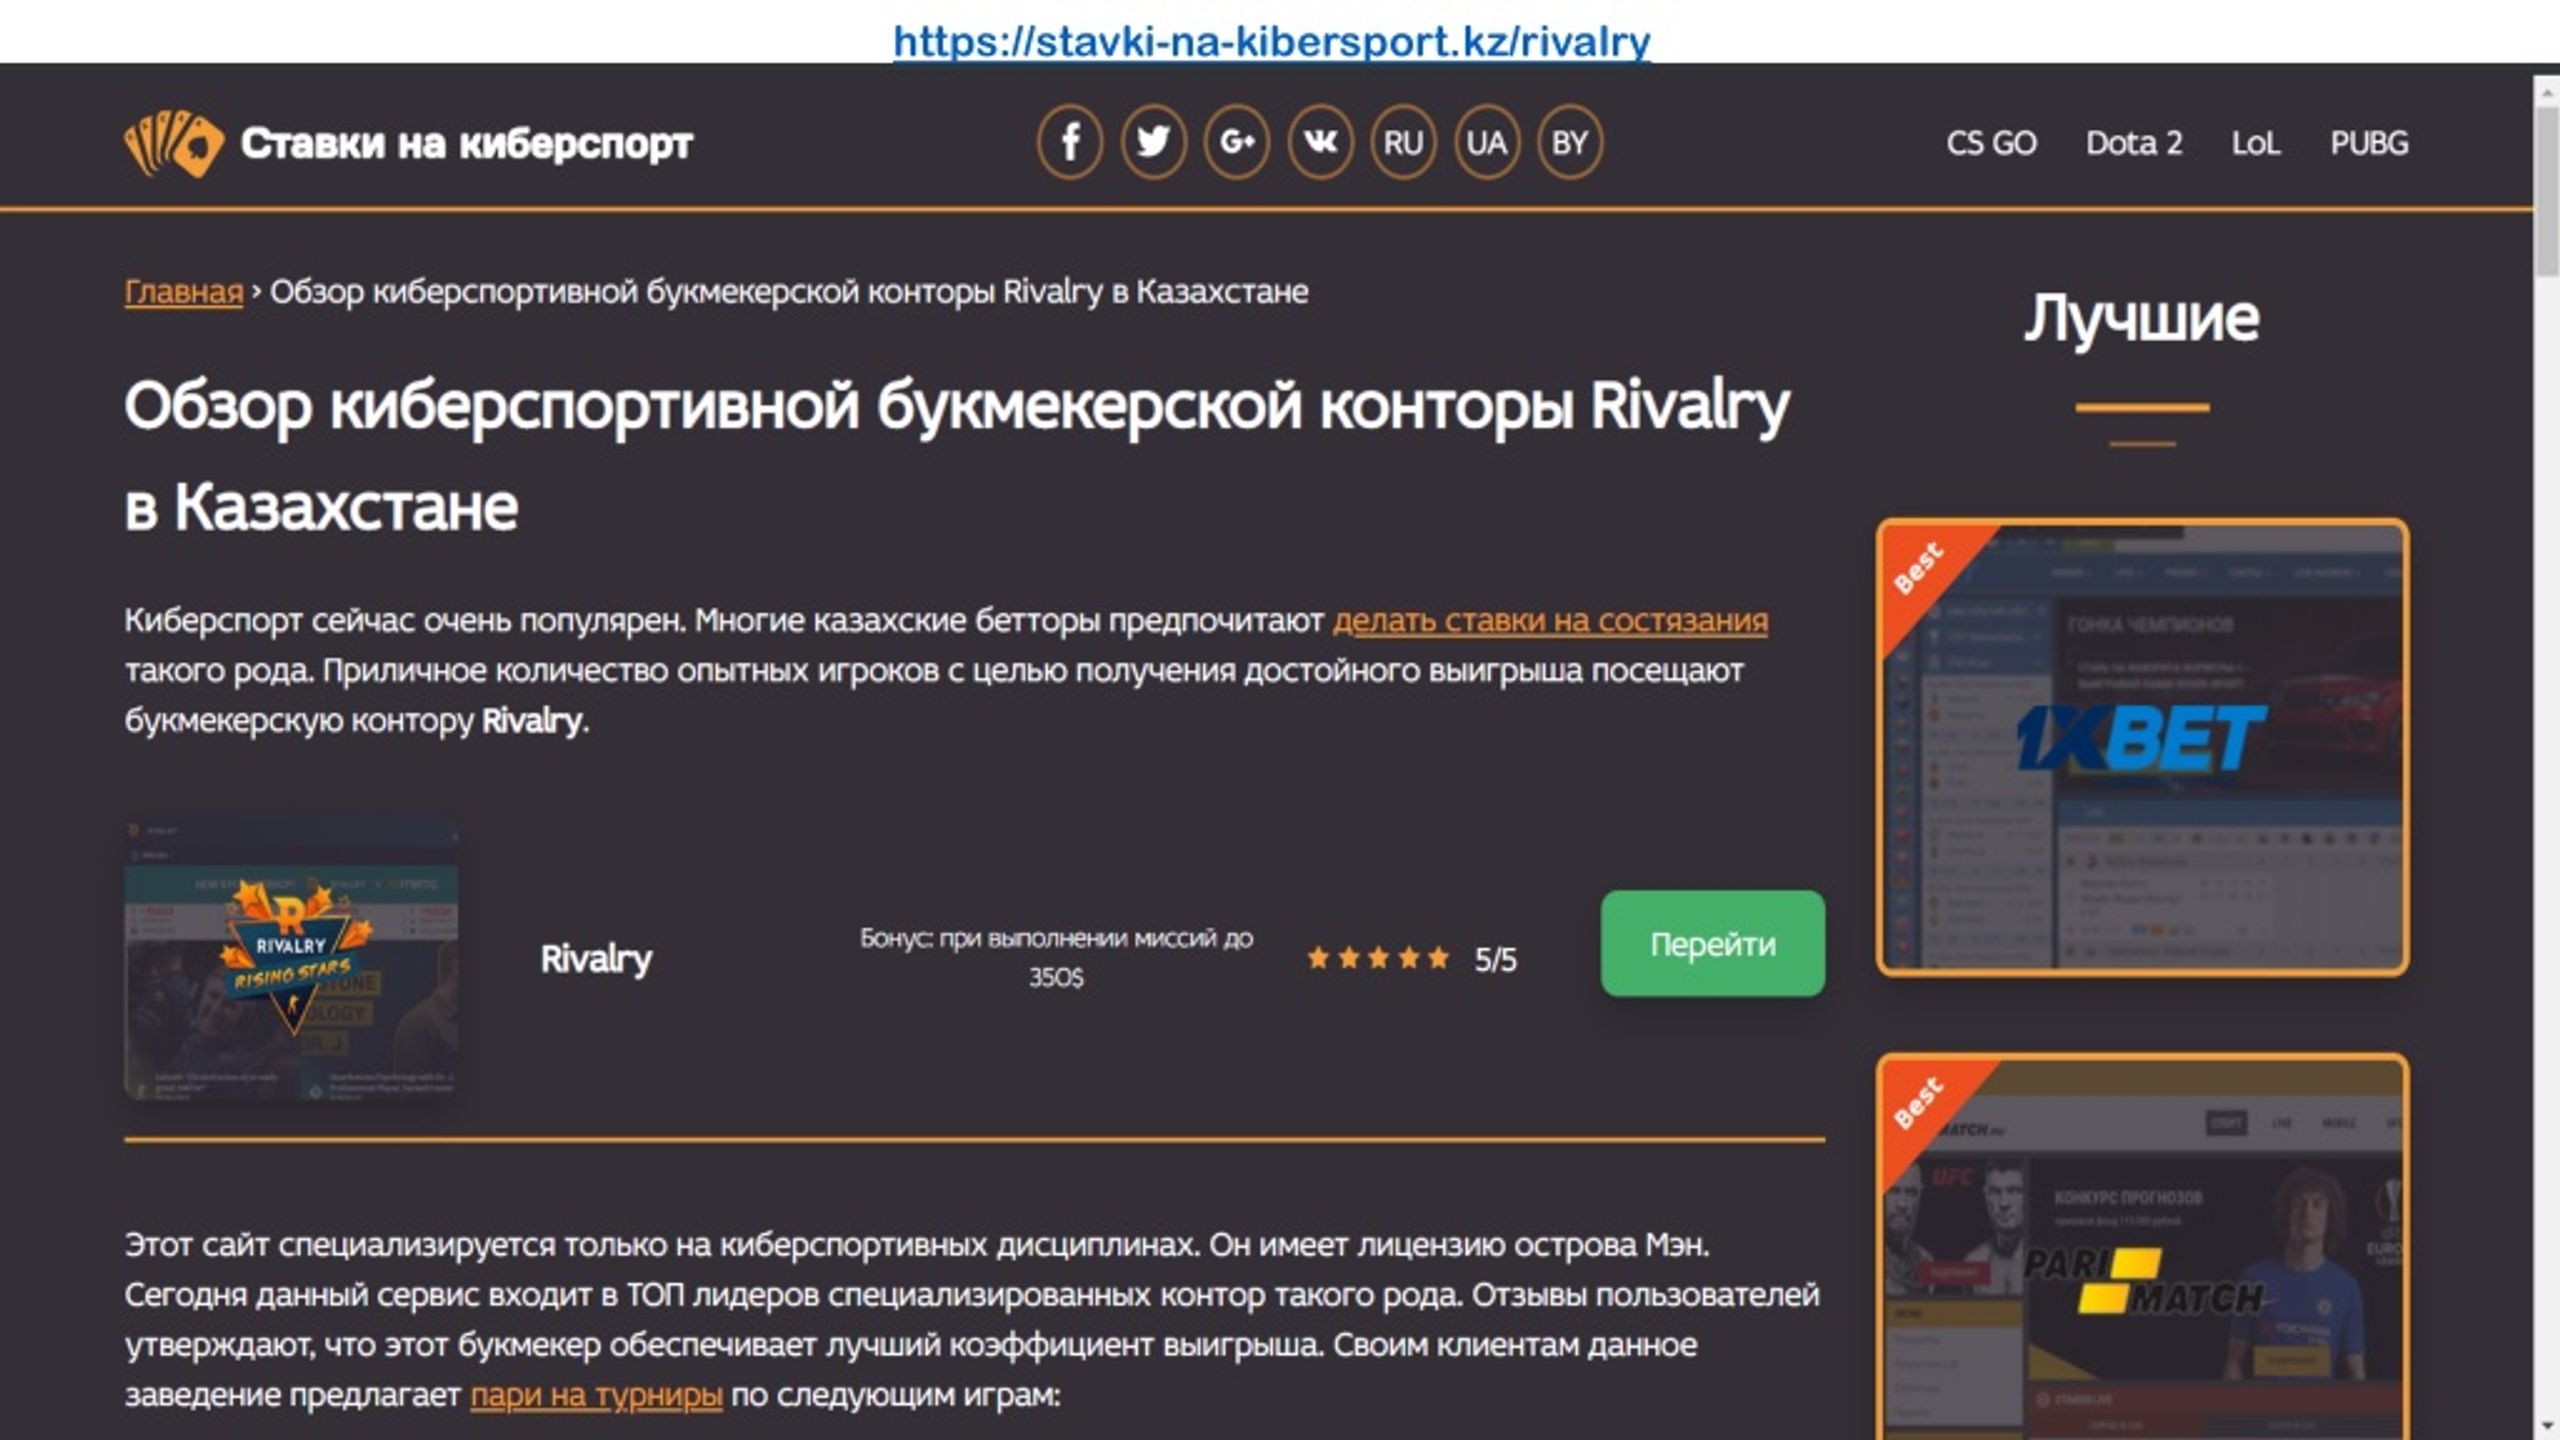Click the bonus text 'до 350$'

(1056, 958)
